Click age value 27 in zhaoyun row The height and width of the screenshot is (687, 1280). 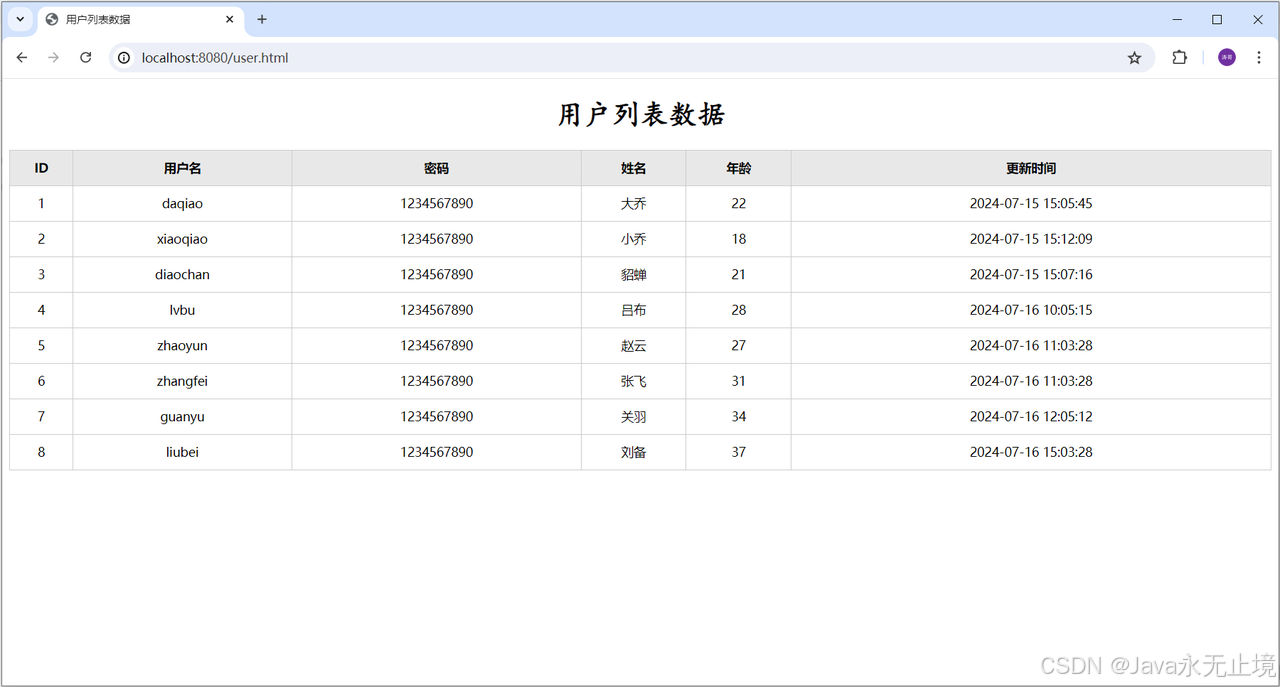739,346
